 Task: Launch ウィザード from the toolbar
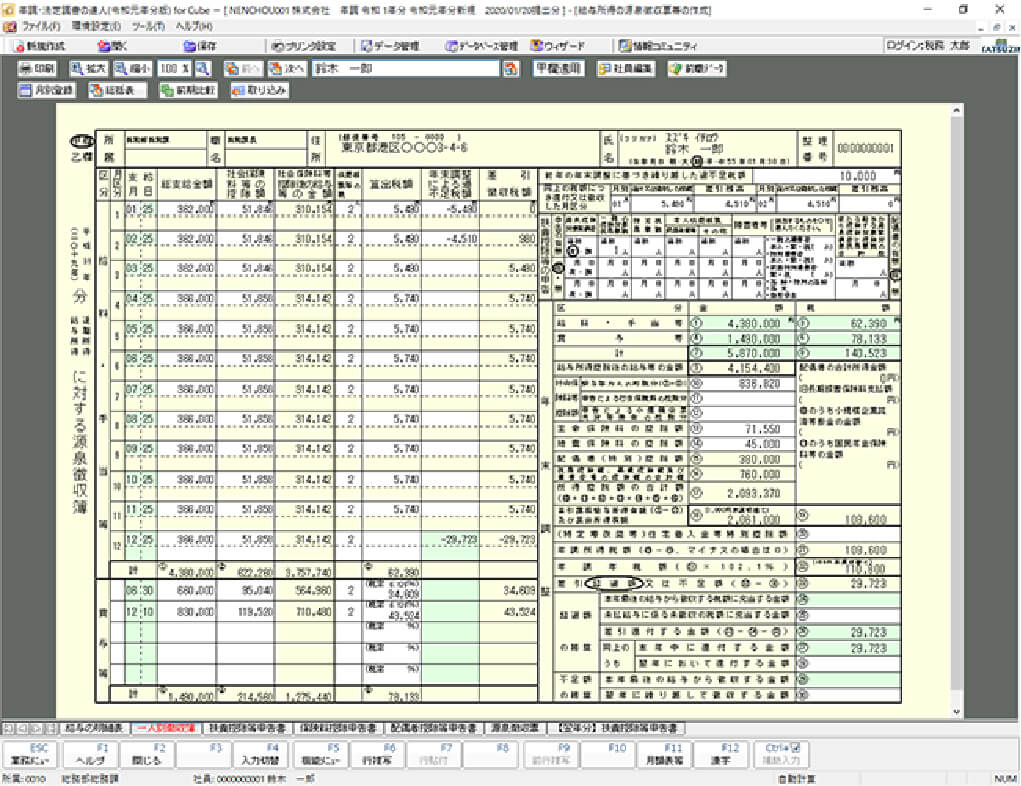[x=557, y=46]
